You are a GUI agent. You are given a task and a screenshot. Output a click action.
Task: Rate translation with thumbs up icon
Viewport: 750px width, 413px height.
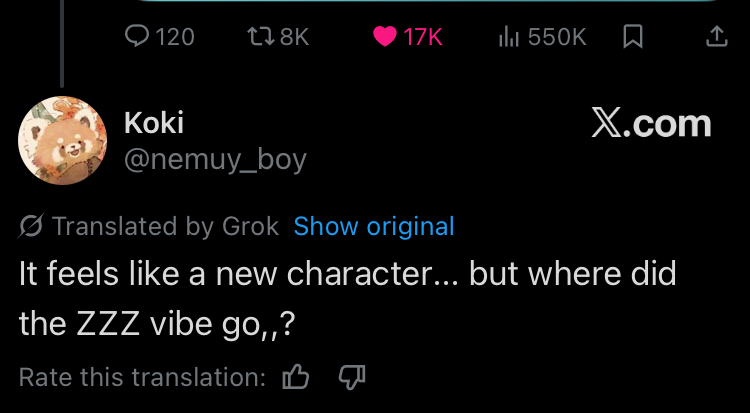click(296, 377)
